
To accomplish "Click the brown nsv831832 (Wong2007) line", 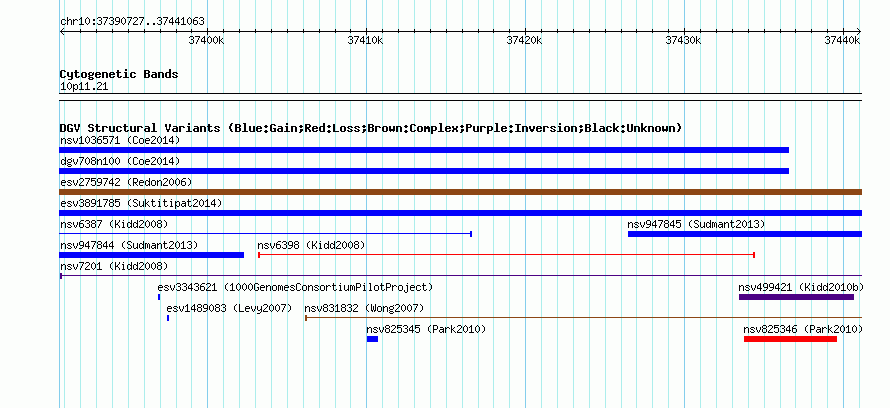I will click(x=583, y=318).
